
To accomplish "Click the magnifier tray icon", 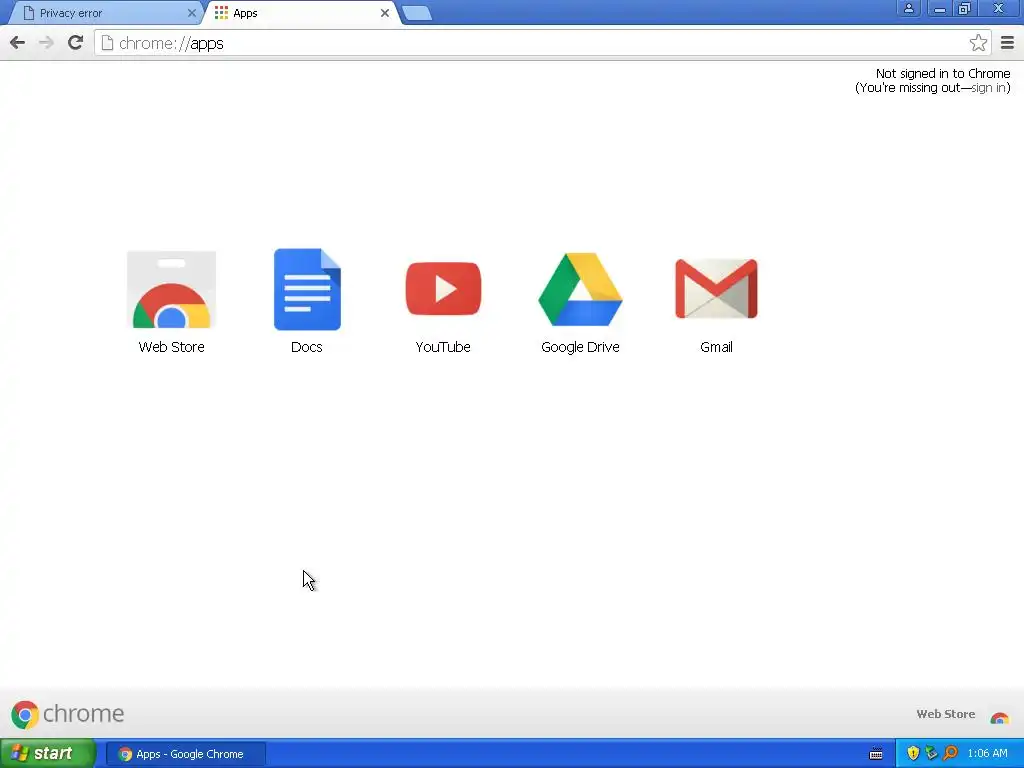I will [950, 754].
